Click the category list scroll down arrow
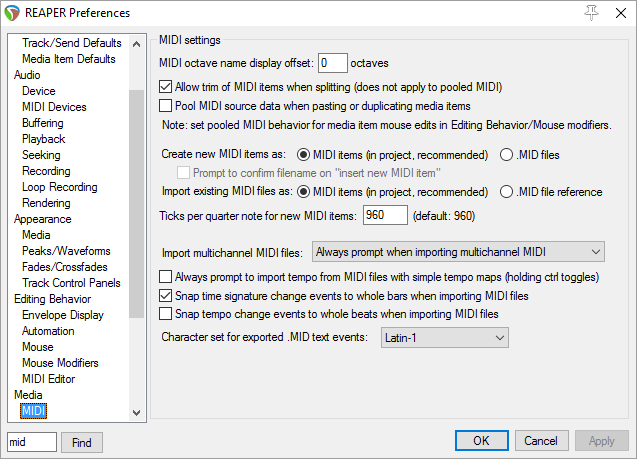This screenshot has height=459, width=637. pyautogui.click(x=136, y=413)
